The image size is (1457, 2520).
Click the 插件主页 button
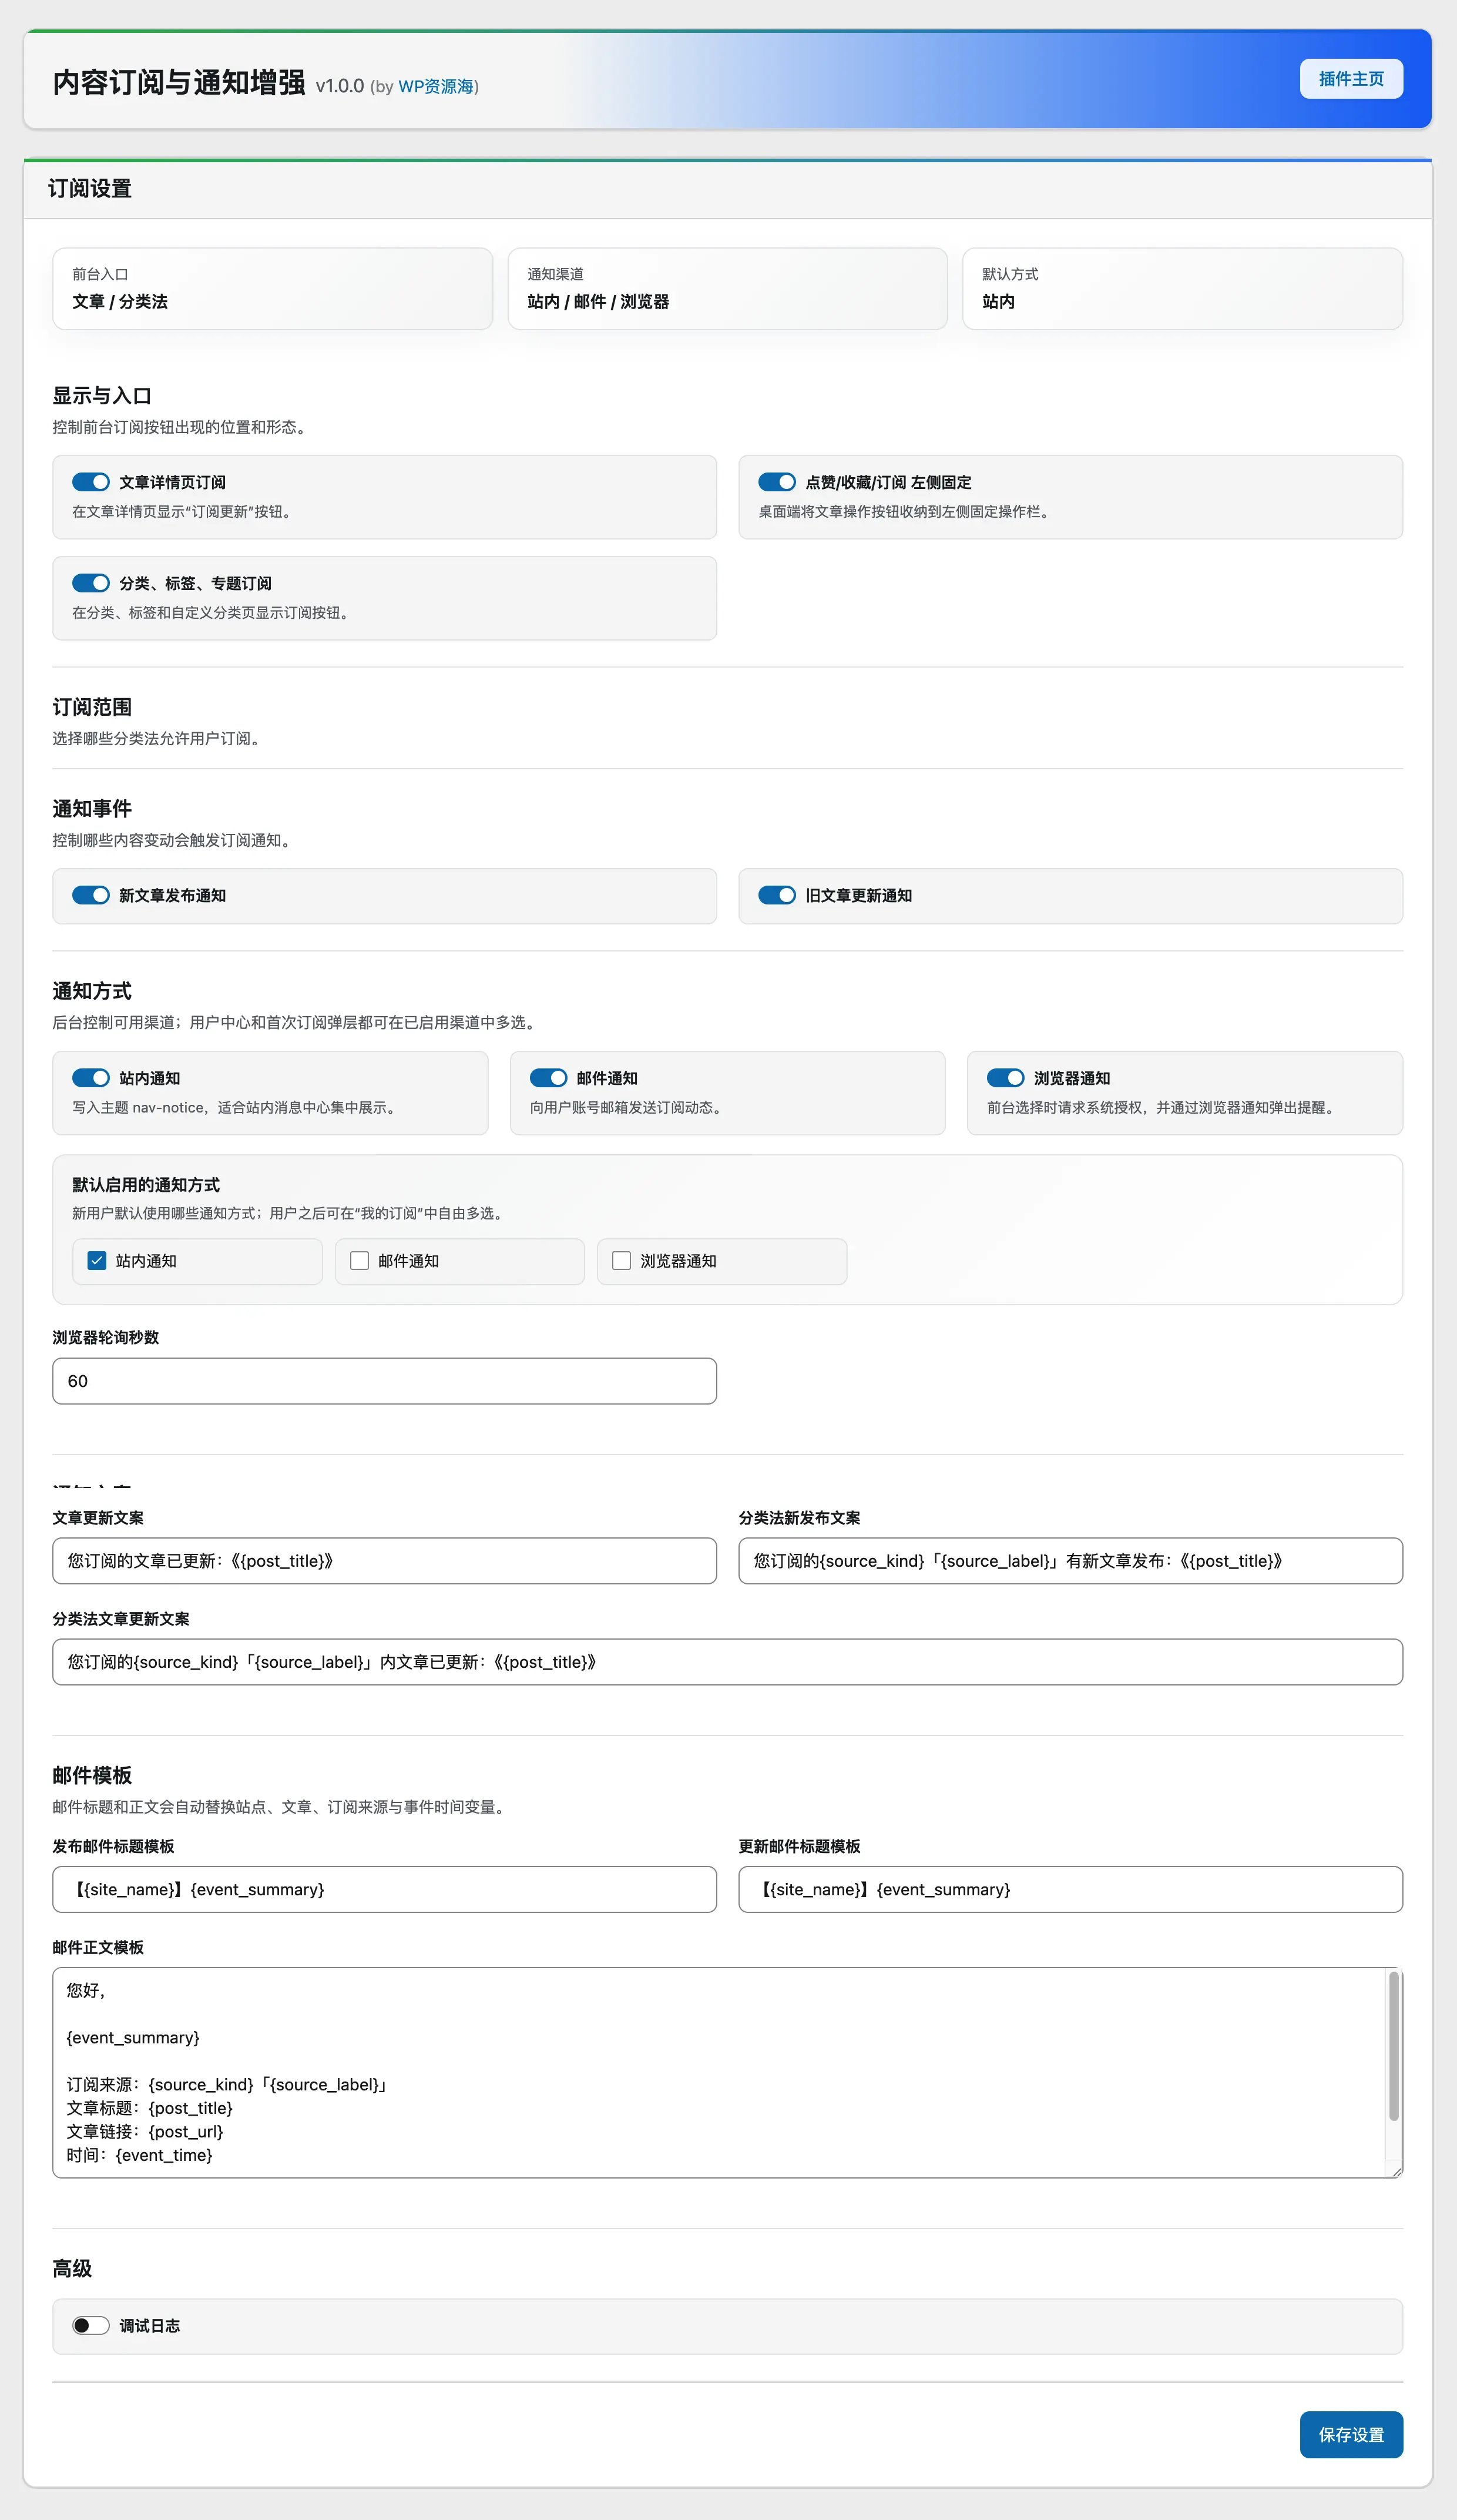pos(1350,79)
